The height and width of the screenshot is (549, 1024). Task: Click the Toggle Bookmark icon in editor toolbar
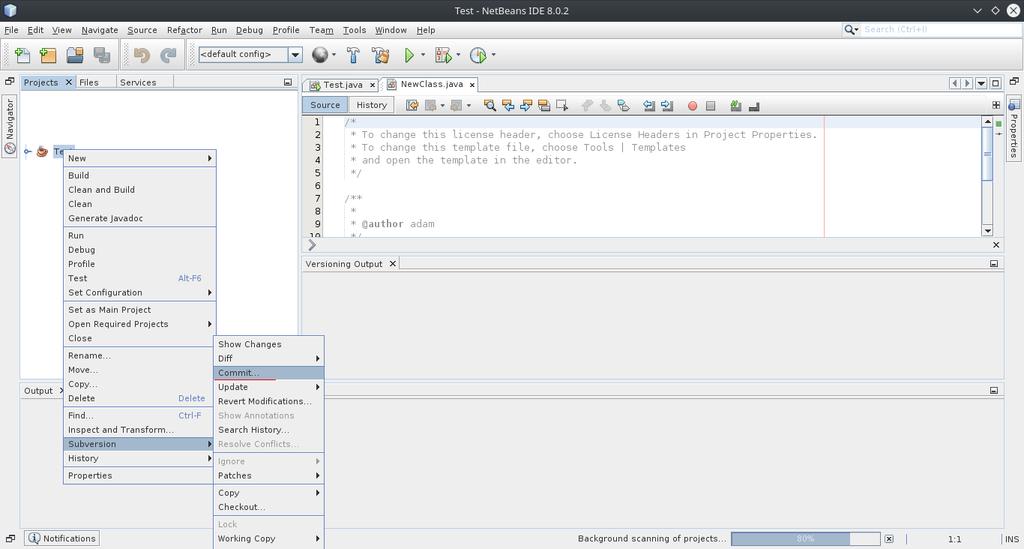pyautogui.click(x=624, y=106)
